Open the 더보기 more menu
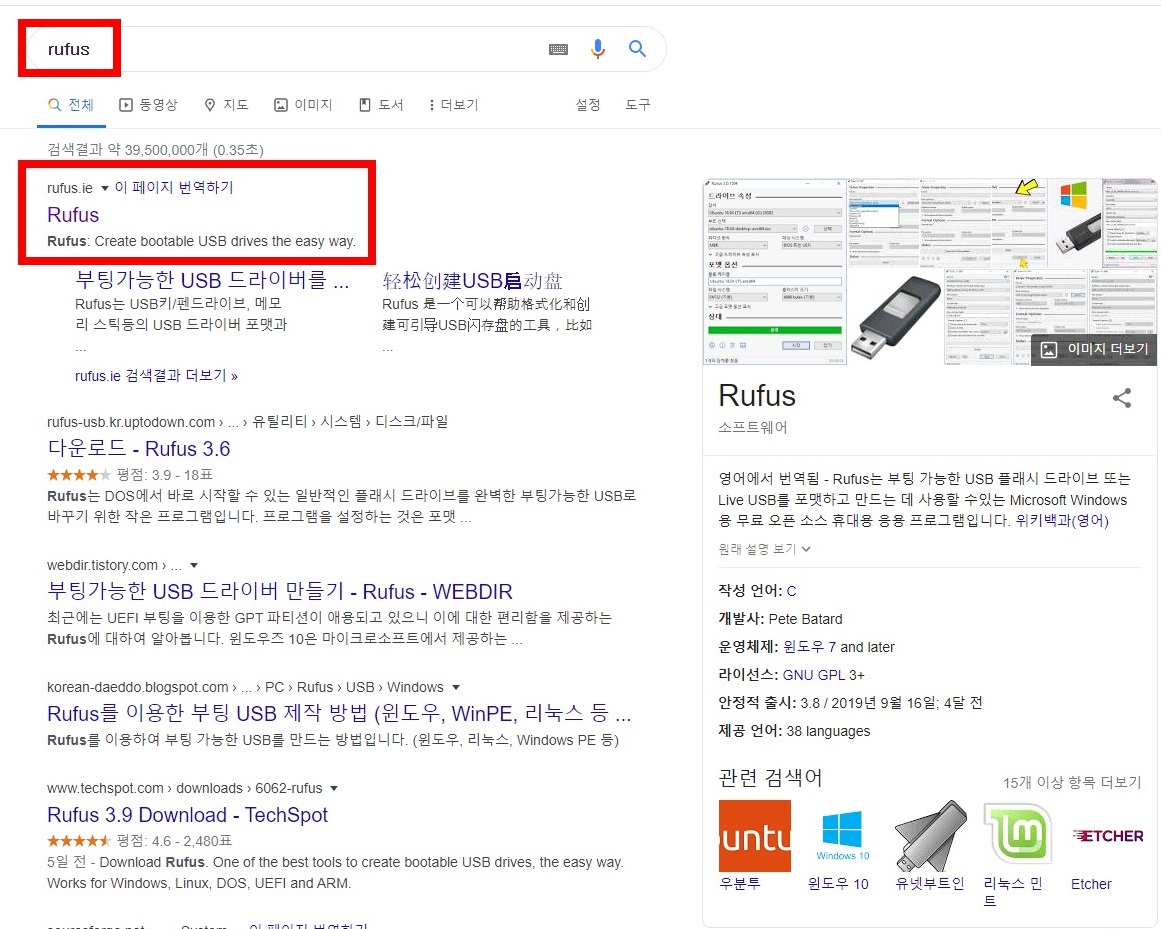The width and height of the screenshot is (1161, 929). tap(454, 105)
